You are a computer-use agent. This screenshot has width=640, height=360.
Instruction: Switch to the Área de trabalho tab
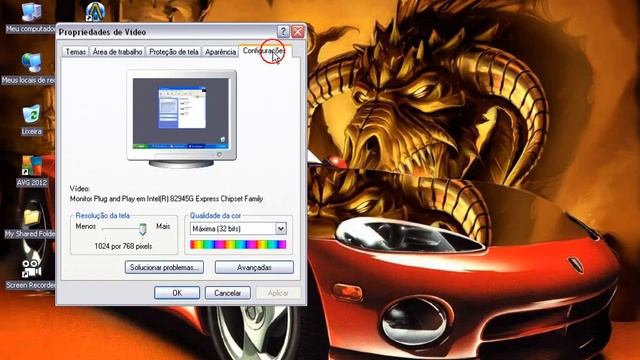coord(118,52)
